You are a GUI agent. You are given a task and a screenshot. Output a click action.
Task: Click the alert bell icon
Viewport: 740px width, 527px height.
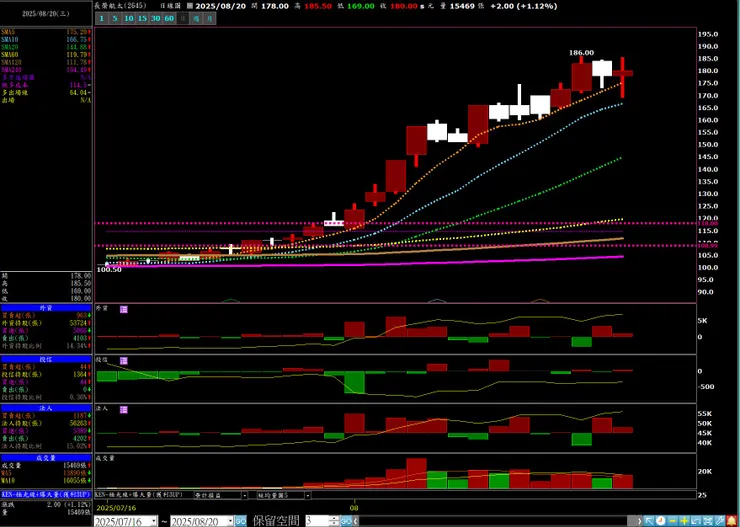click(x=732, y=521)
